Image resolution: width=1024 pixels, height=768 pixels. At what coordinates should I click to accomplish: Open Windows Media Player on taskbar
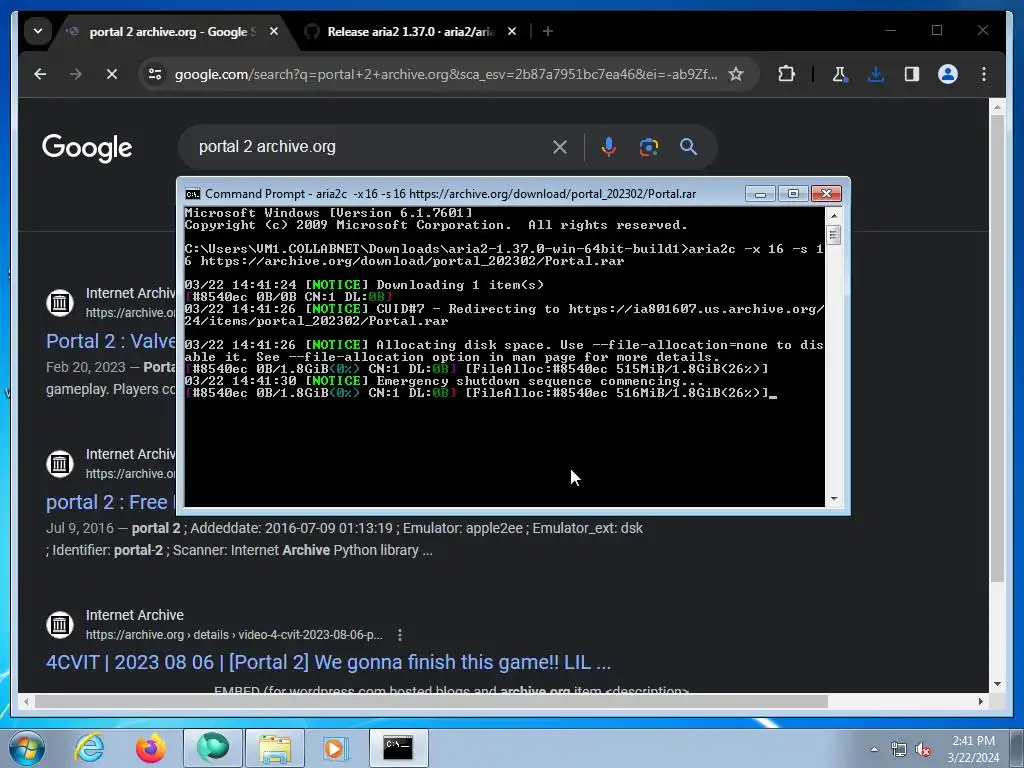coord(336,748)
